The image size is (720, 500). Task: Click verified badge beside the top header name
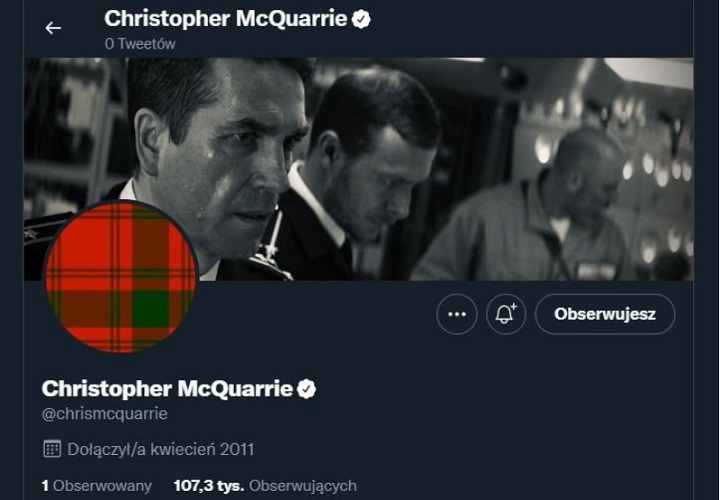(x=361, y=19)
